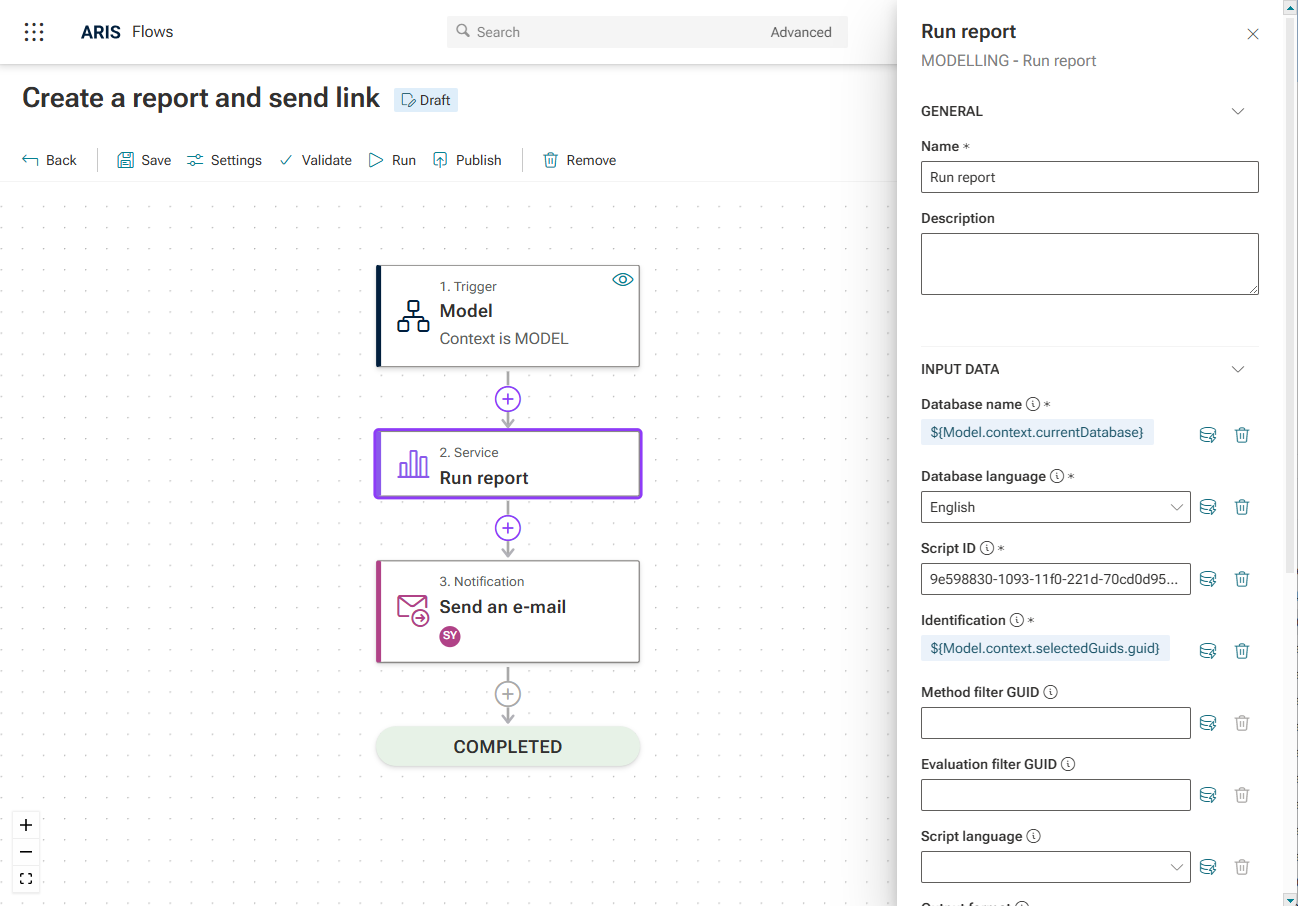This screenshot has width=1298, height=906.
Task: Collapse the INPUT DATA section
Action: 1237,369
